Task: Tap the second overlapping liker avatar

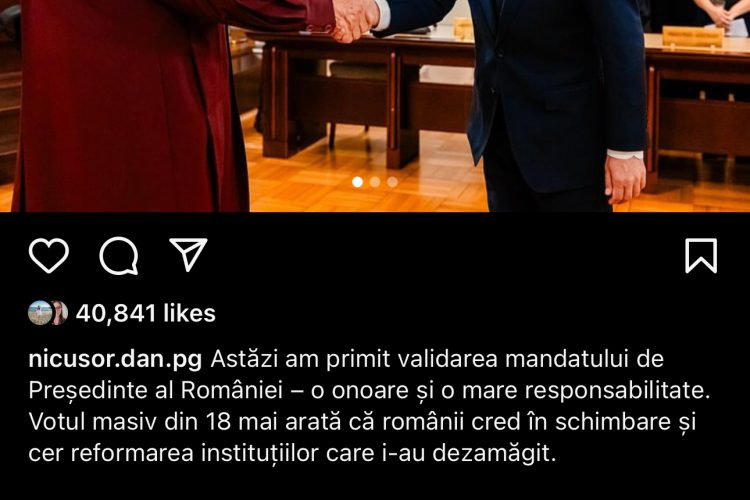Action: 60,313
